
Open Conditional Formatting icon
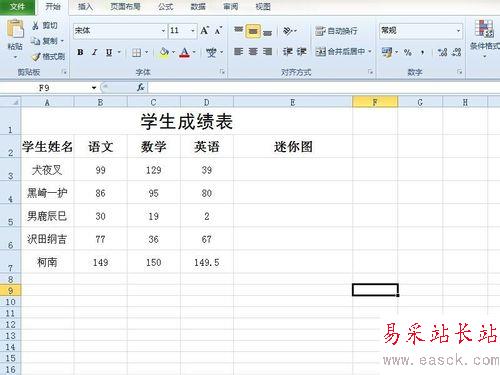click(x=484, y=29)
